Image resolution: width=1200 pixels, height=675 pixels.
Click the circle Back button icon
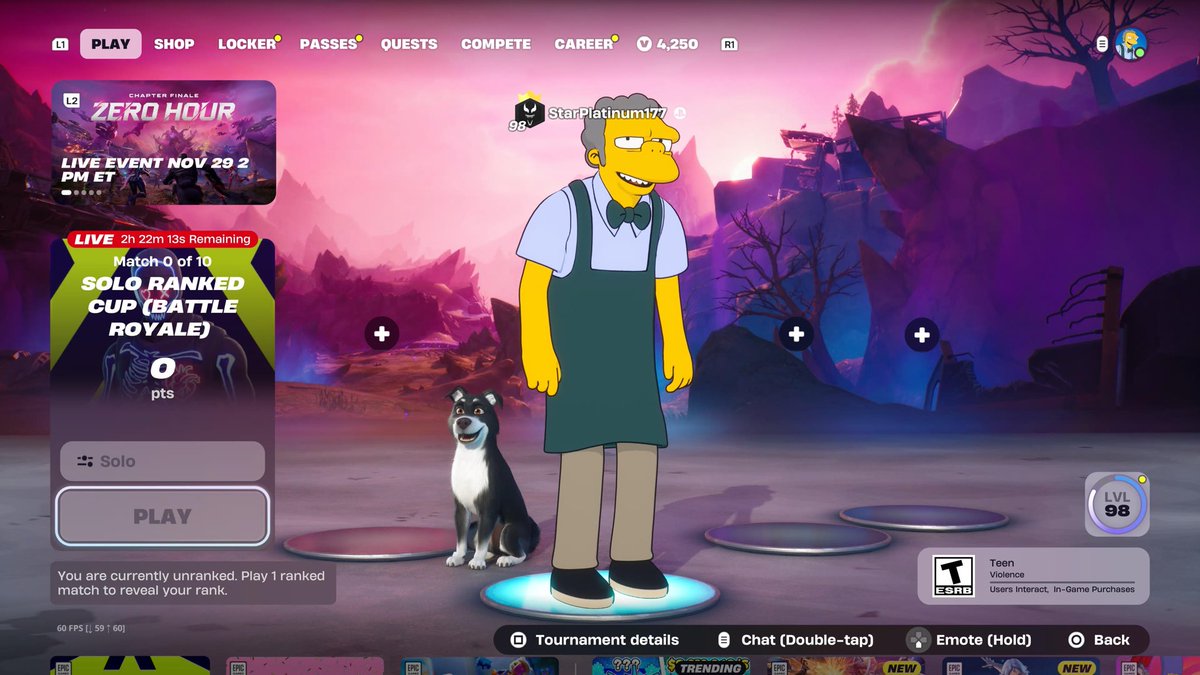pos(1076,640)
